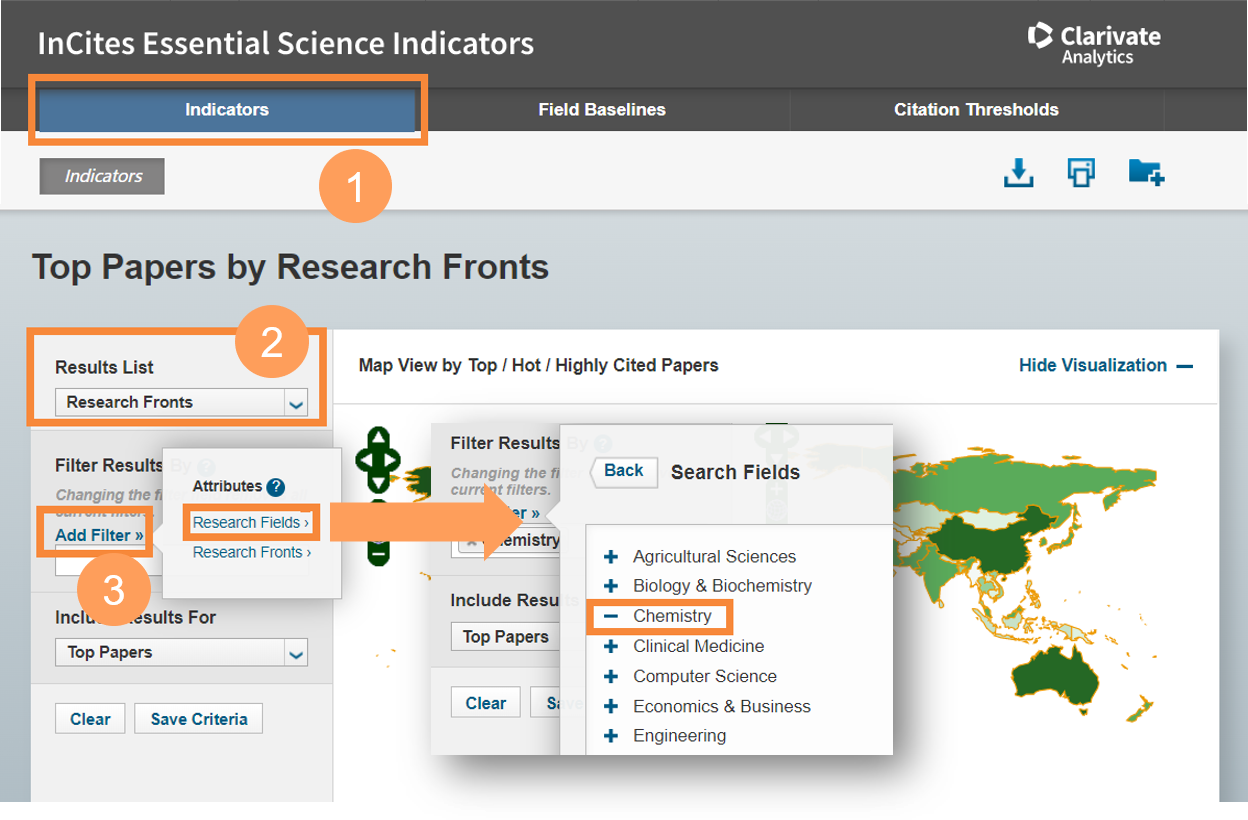Click the Save Criteria button
Image resolution: width=1248 pixels, height=820 pixels.
[199, 719]
